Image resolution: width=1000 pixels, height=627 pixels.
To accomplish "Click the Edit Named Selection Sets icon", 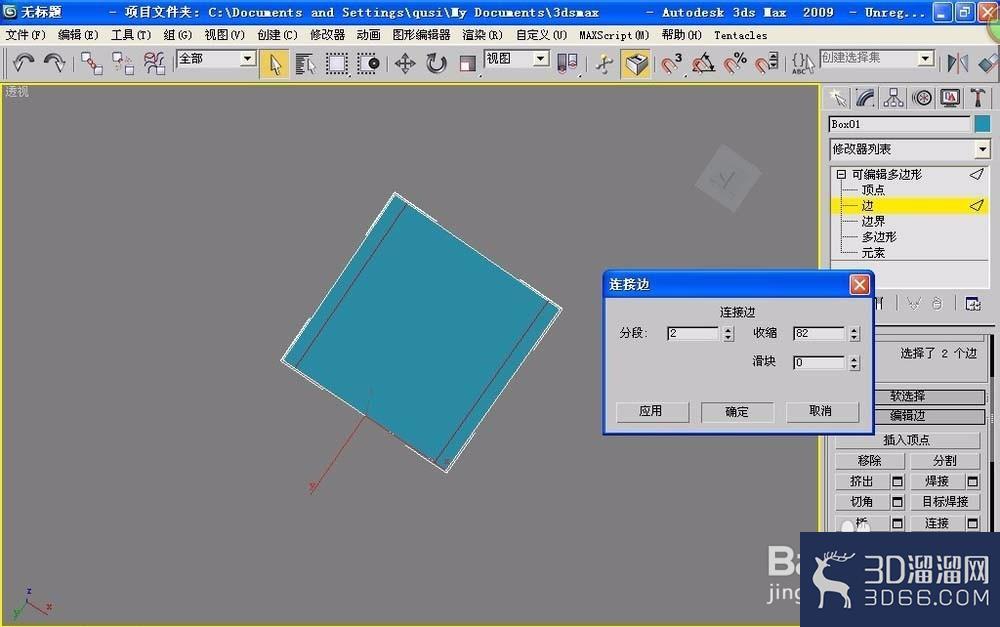I will coord(802,63).
